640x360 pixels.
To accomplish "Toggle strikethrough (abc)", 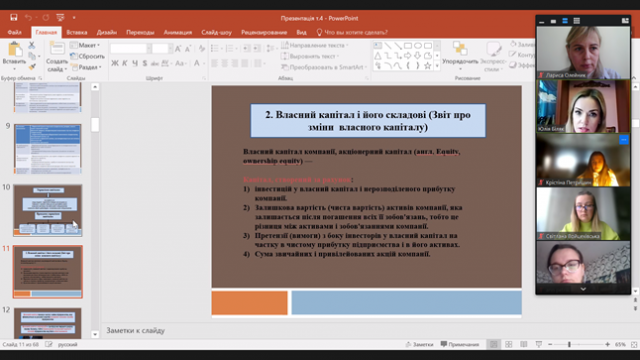I will click(154, 63).
